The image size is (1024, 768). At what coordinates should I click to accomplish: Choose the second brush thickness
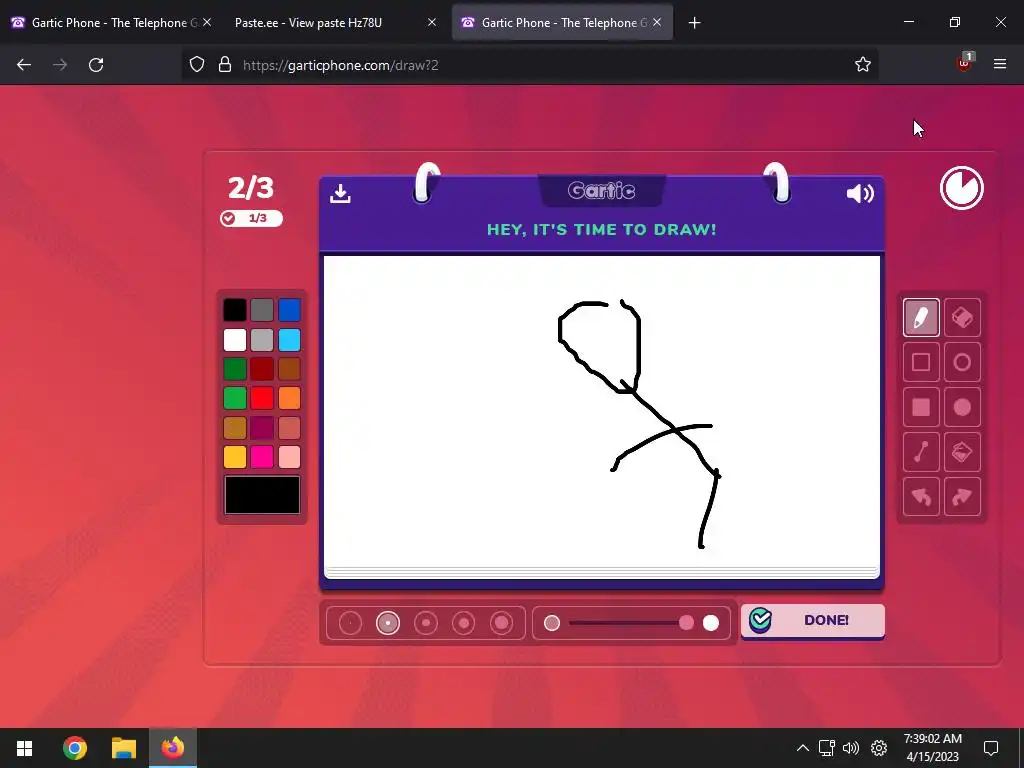pyautogui.click(x=388, y=623)
